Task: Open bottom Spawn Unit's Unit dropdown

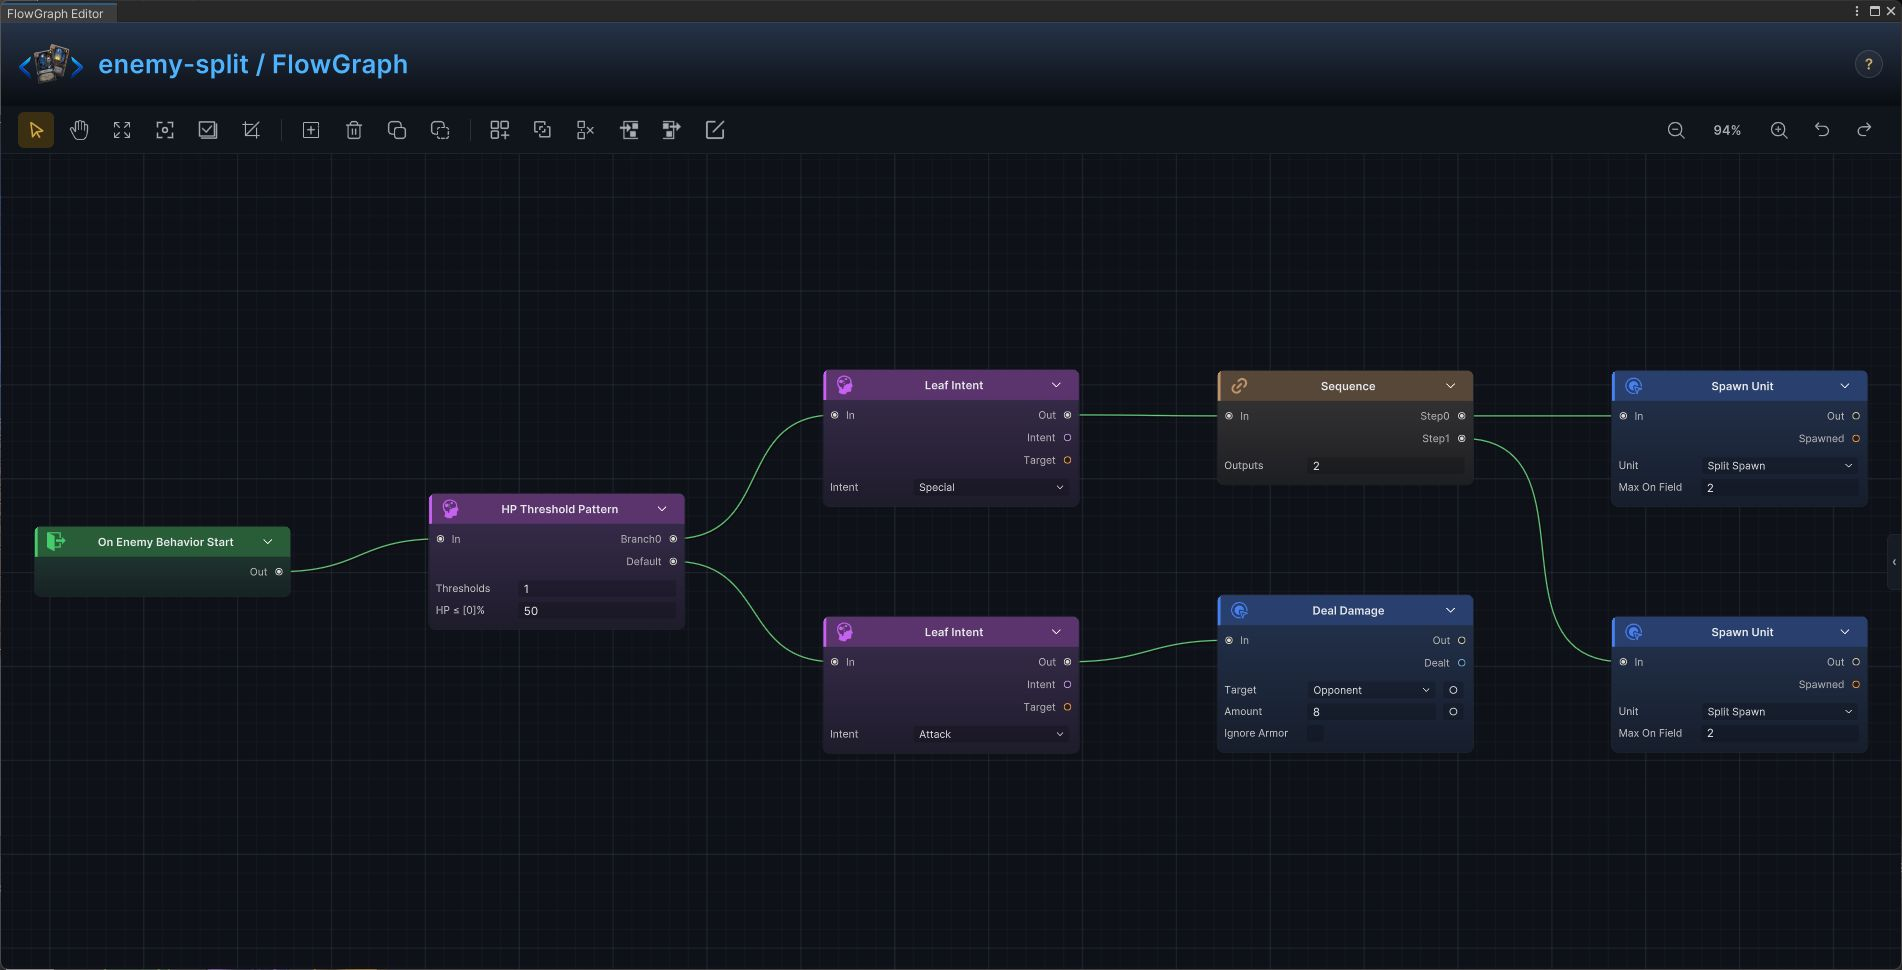Action: [x=1780, y=712]
